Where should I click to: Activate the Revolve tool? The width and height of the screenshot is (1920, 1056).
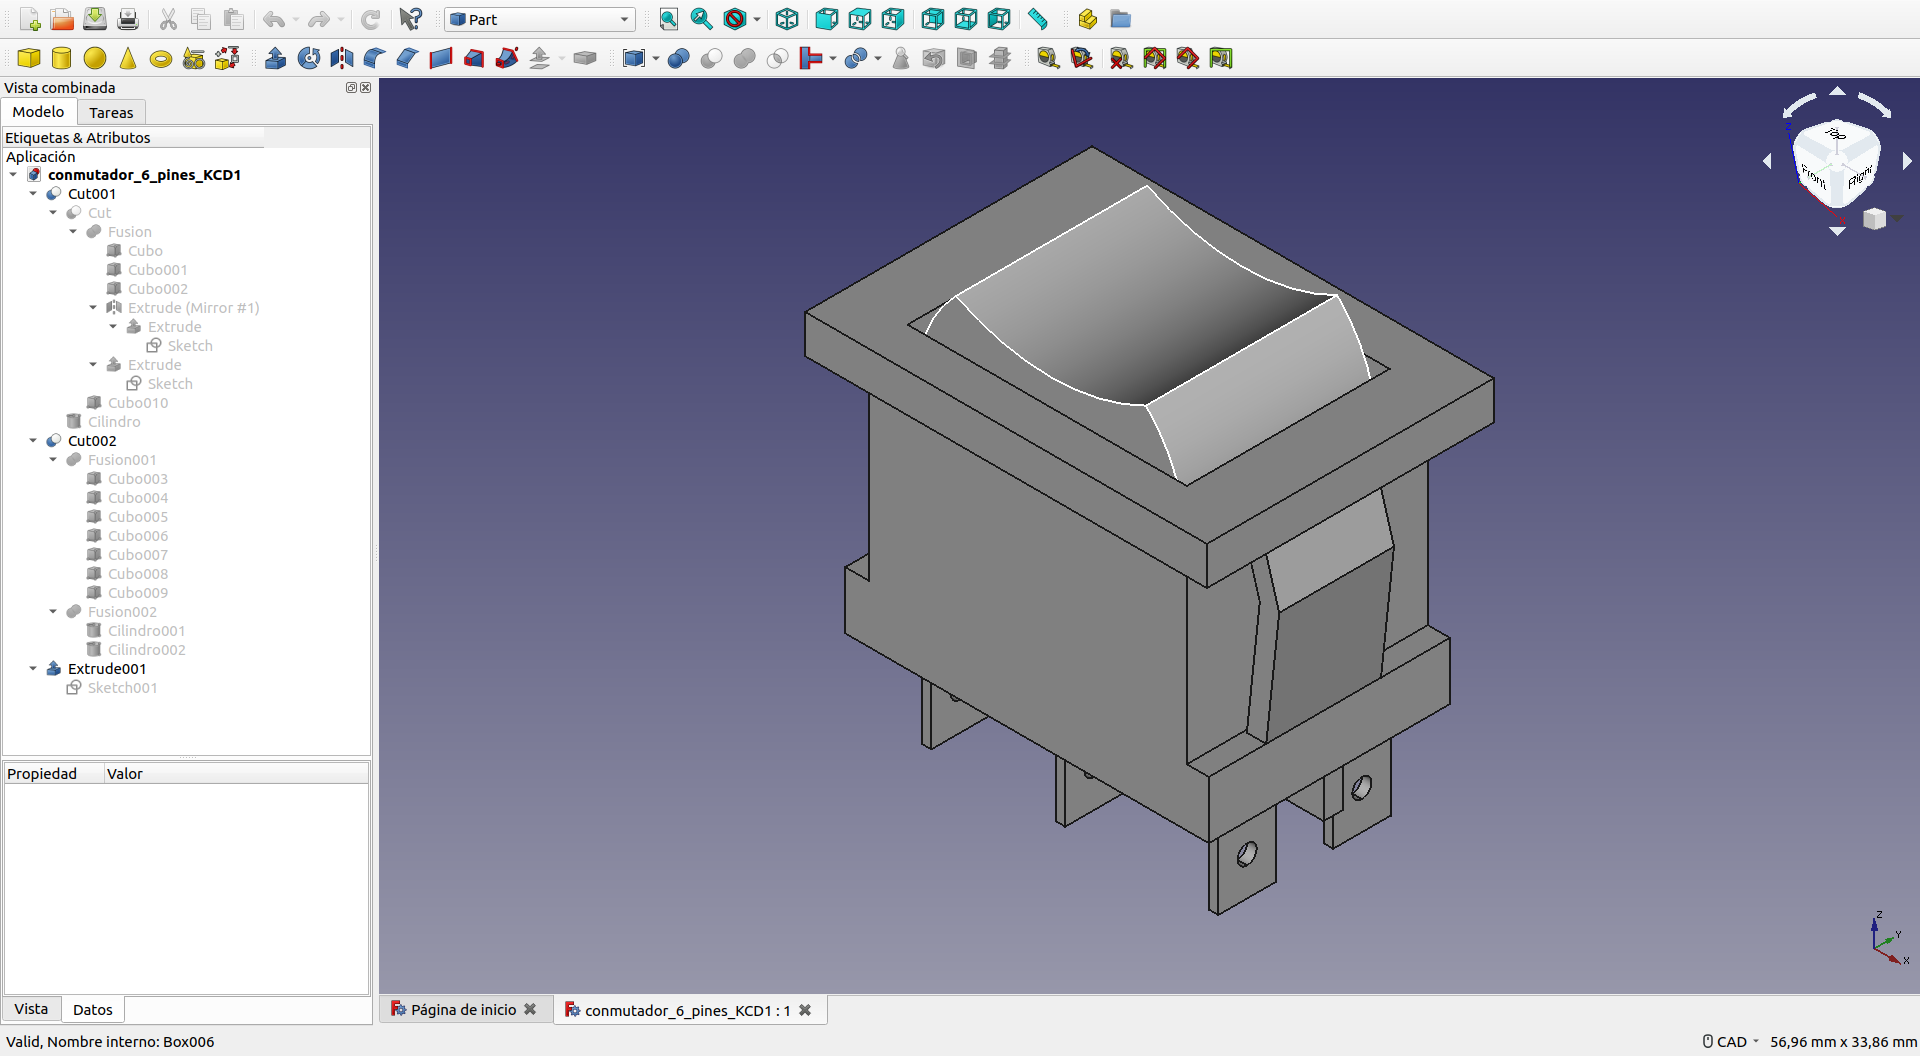pyautogui.click(x=309, y=59)
